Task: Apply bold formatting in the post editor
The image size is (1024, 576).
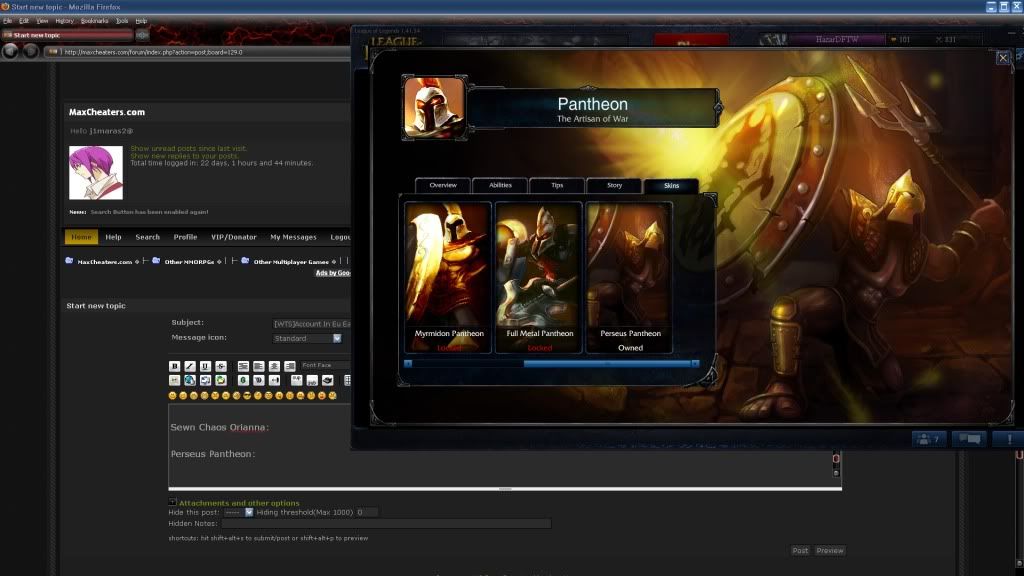Action: point(175,365)
